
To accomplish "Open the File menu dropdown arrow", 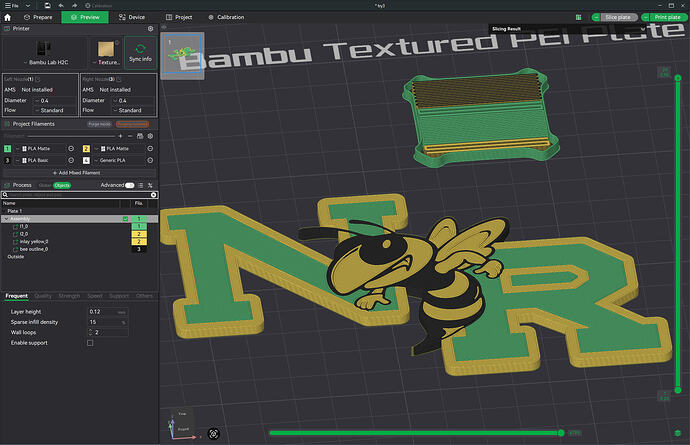I will click(x=28, y=6).
